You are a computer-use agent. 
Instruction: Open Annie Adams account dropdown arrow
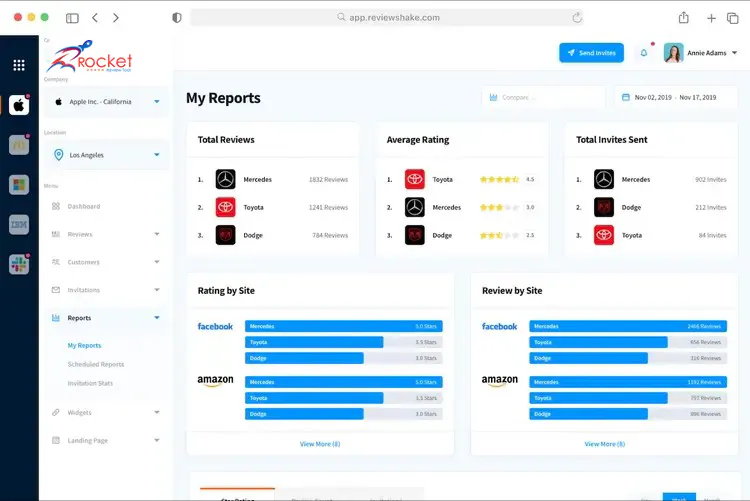[x=734, y=53]
